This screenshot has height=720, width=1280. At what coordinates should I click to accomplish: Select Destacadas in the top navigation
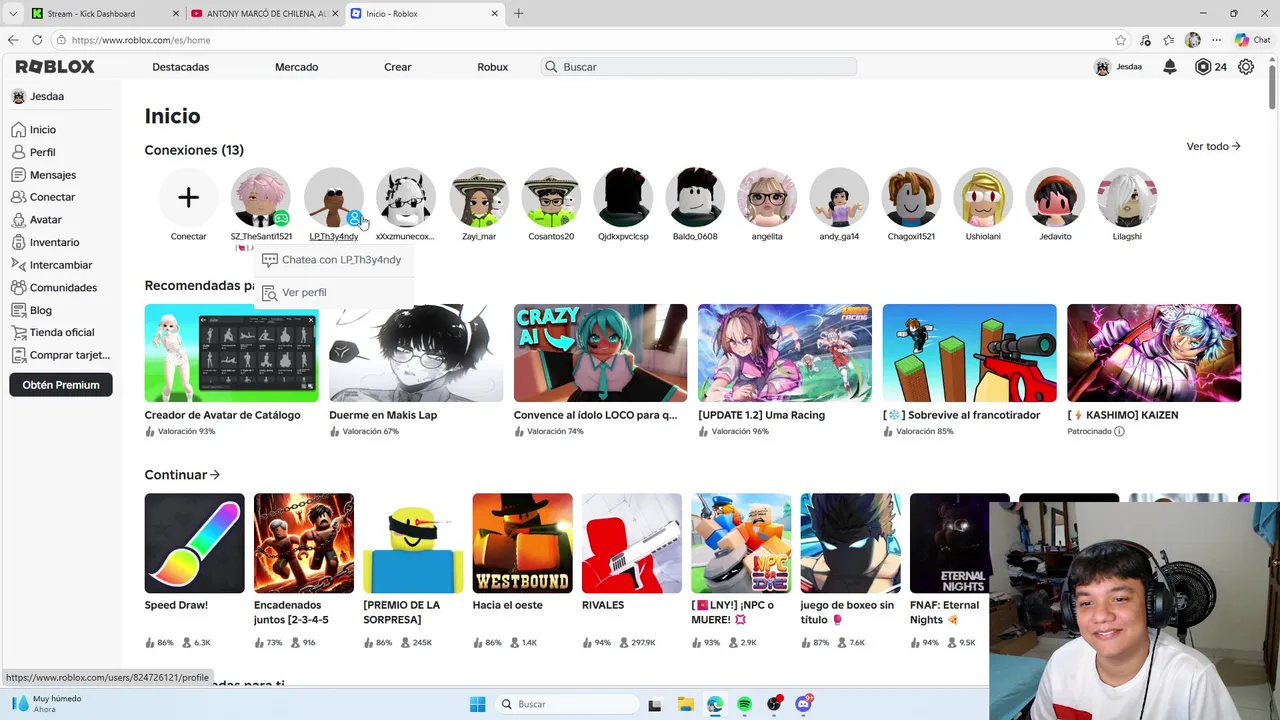click(x=180, y=67)
